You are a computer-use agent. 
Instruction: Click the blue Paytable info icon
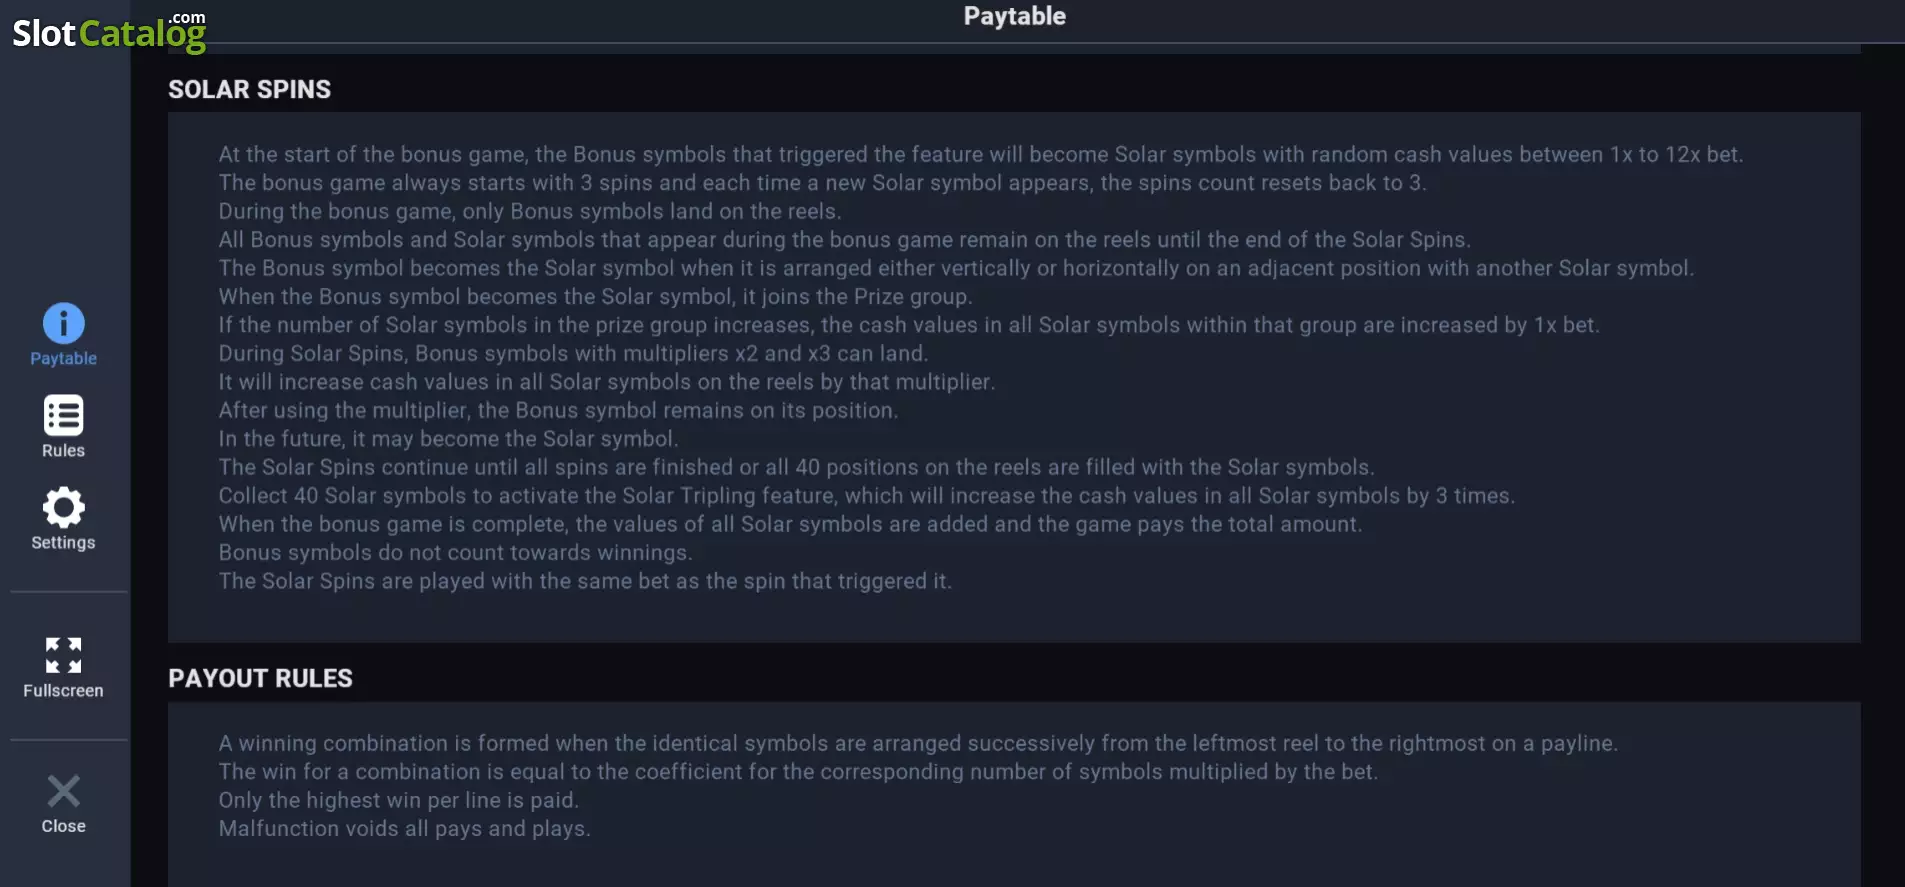(x=63, y=323)
